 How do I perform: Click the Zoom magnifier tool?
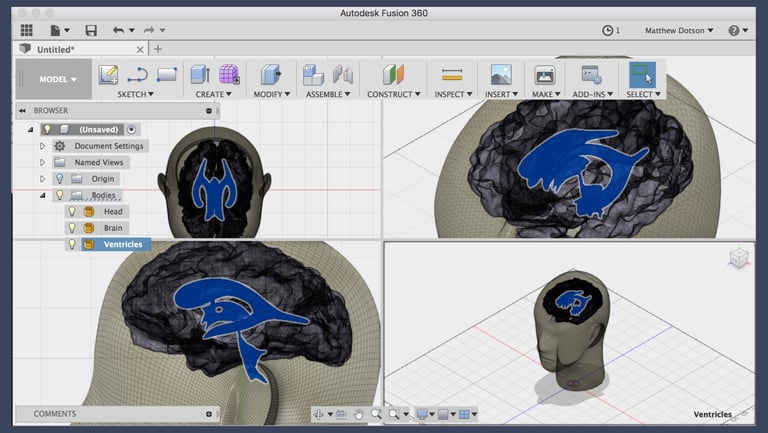tap(376, 414)
